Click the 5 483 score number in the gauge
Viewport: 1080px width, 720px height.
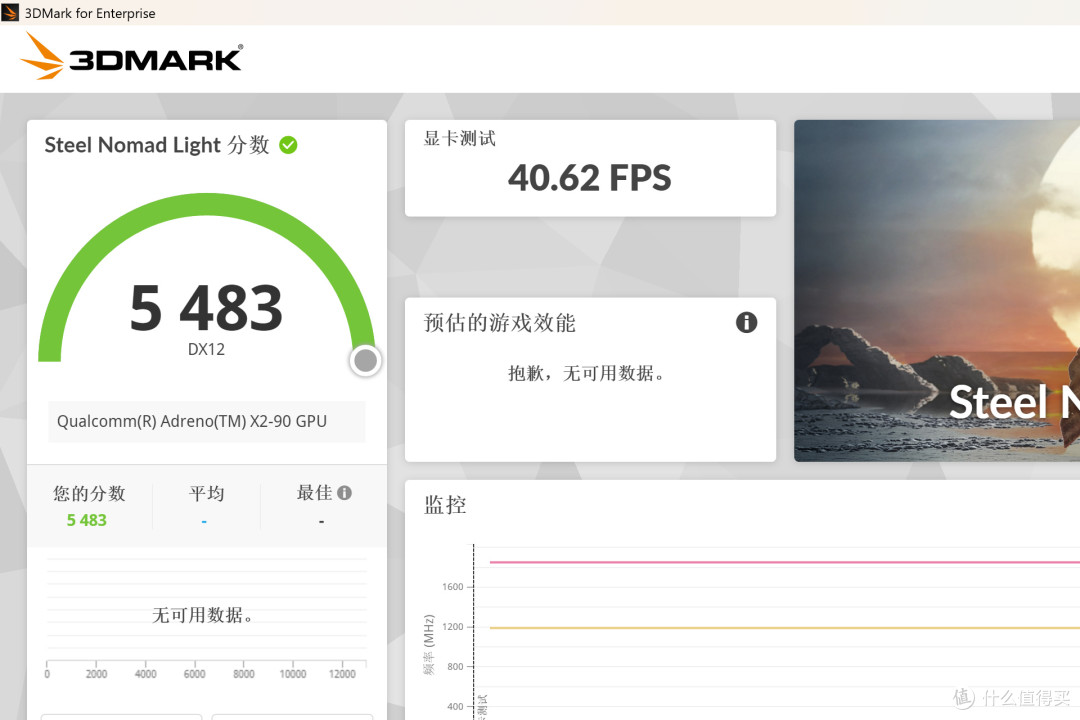(206, 308)
